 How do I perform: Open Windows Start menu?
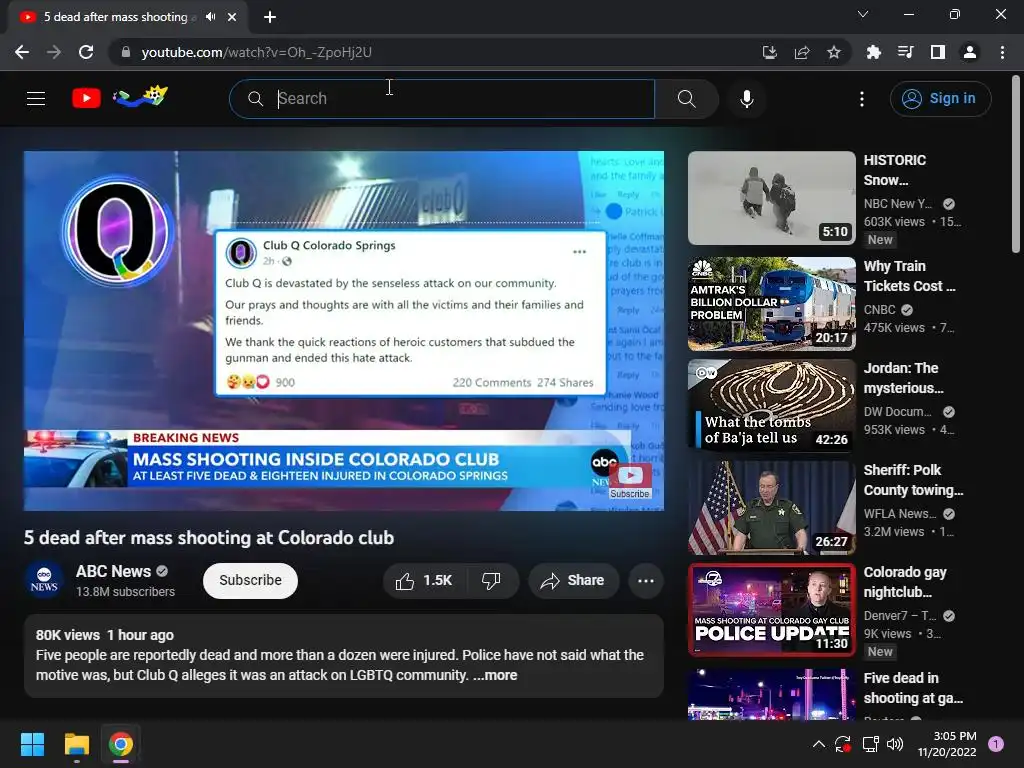(32, 744)
